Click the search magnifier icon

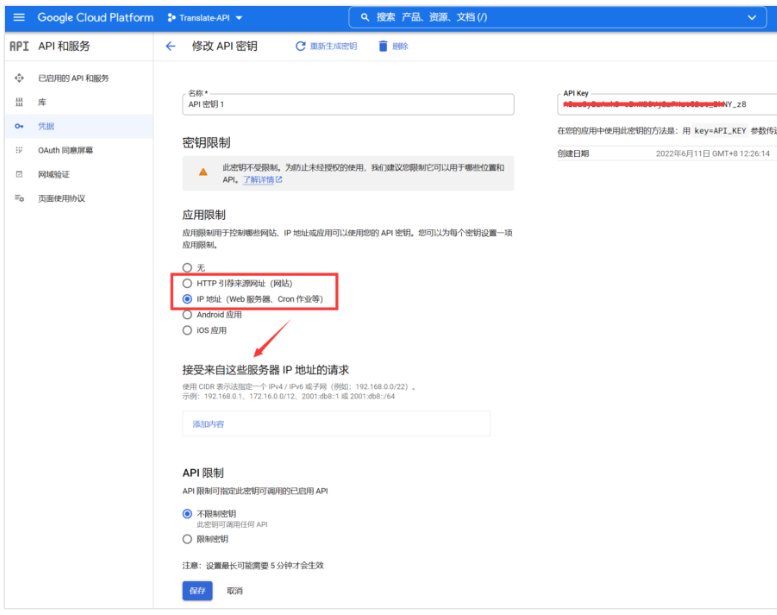pyautogui.click(x=365, y=17)
